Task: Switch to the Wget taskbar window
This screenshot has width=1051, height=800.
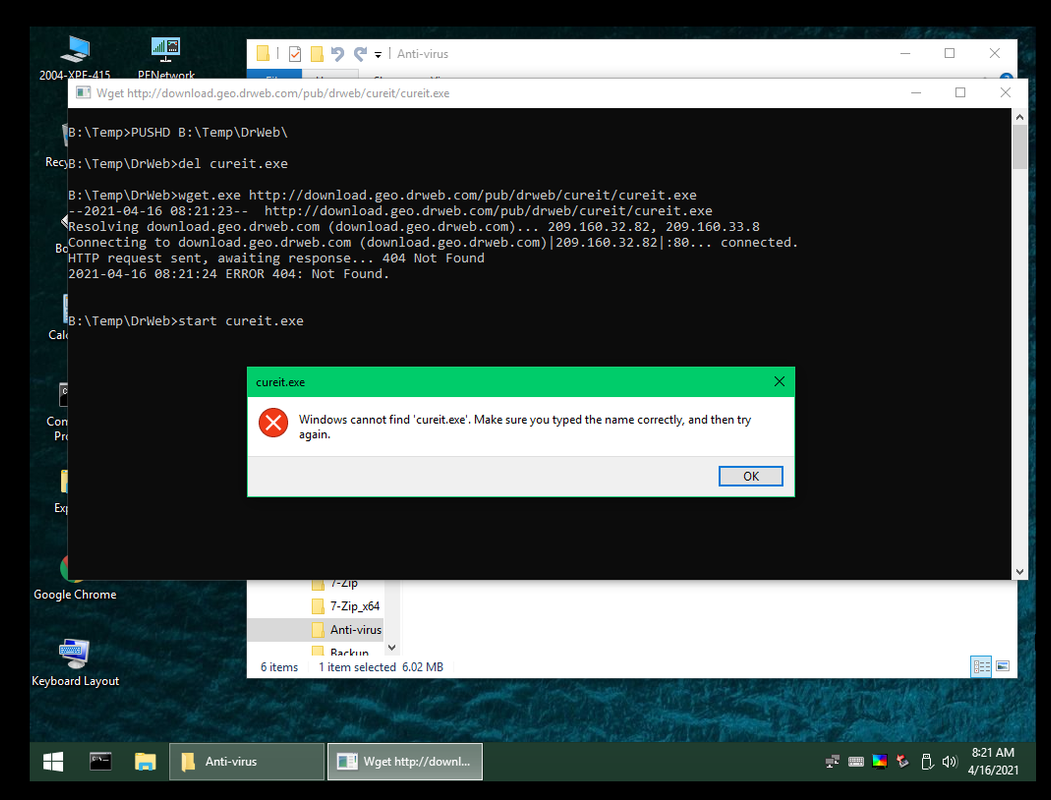Action: click(405, 761)
